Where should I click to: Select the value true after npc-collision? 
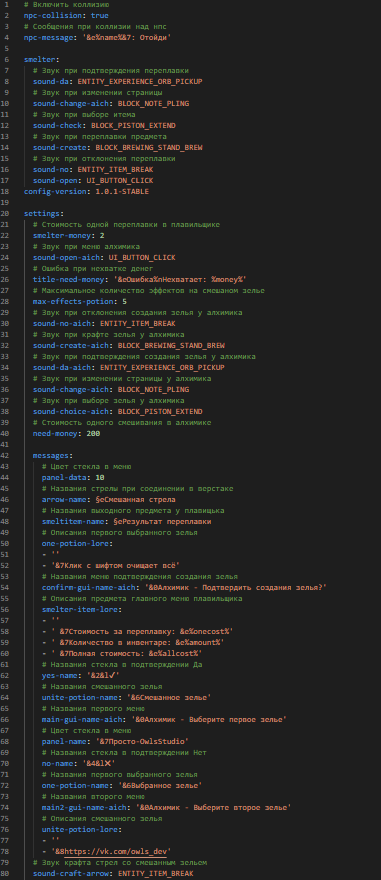point(100,16)
